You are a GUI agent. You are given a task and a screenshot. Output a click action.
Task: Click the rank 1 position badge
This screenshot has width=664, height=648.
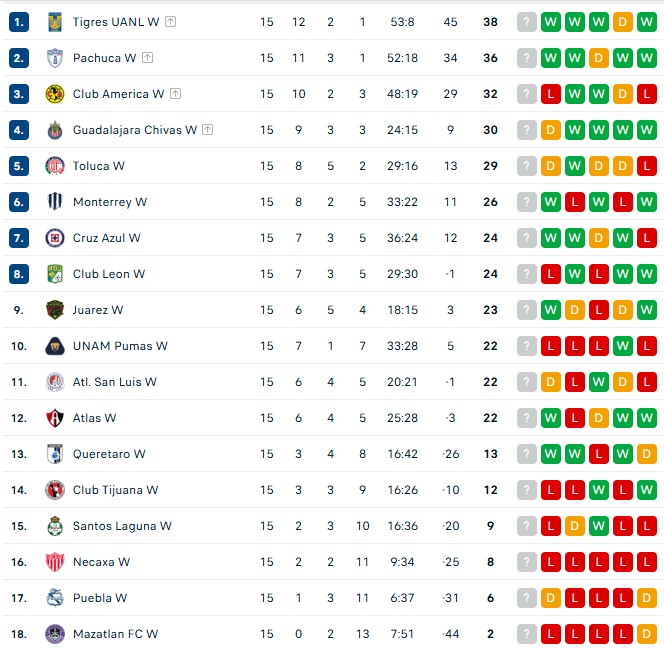[x=19, y=22]
